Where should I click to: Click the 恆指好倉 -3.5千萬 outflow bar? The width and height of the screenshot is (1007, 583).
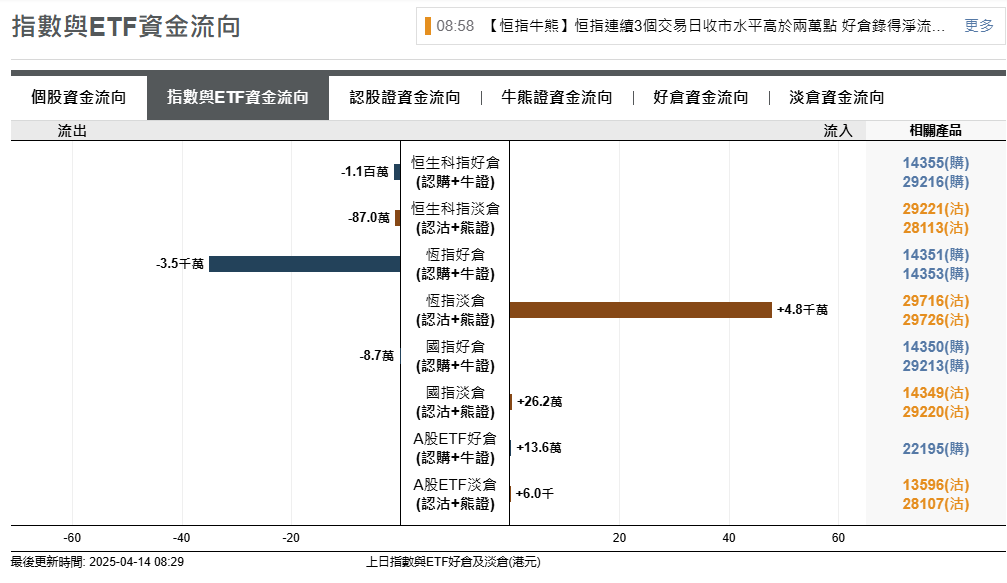coord(304,264)
